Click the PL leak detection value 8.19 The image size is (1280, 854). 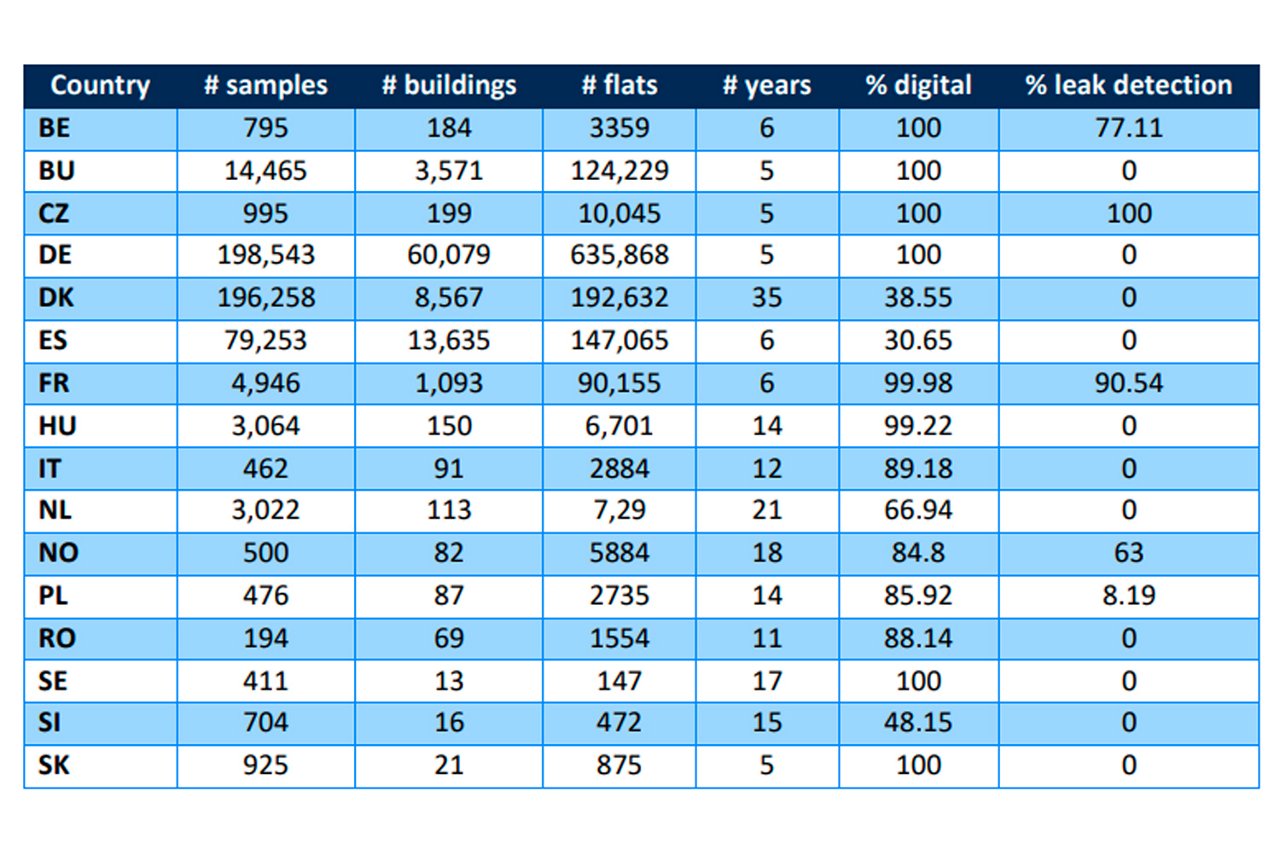pos(1128,596)
